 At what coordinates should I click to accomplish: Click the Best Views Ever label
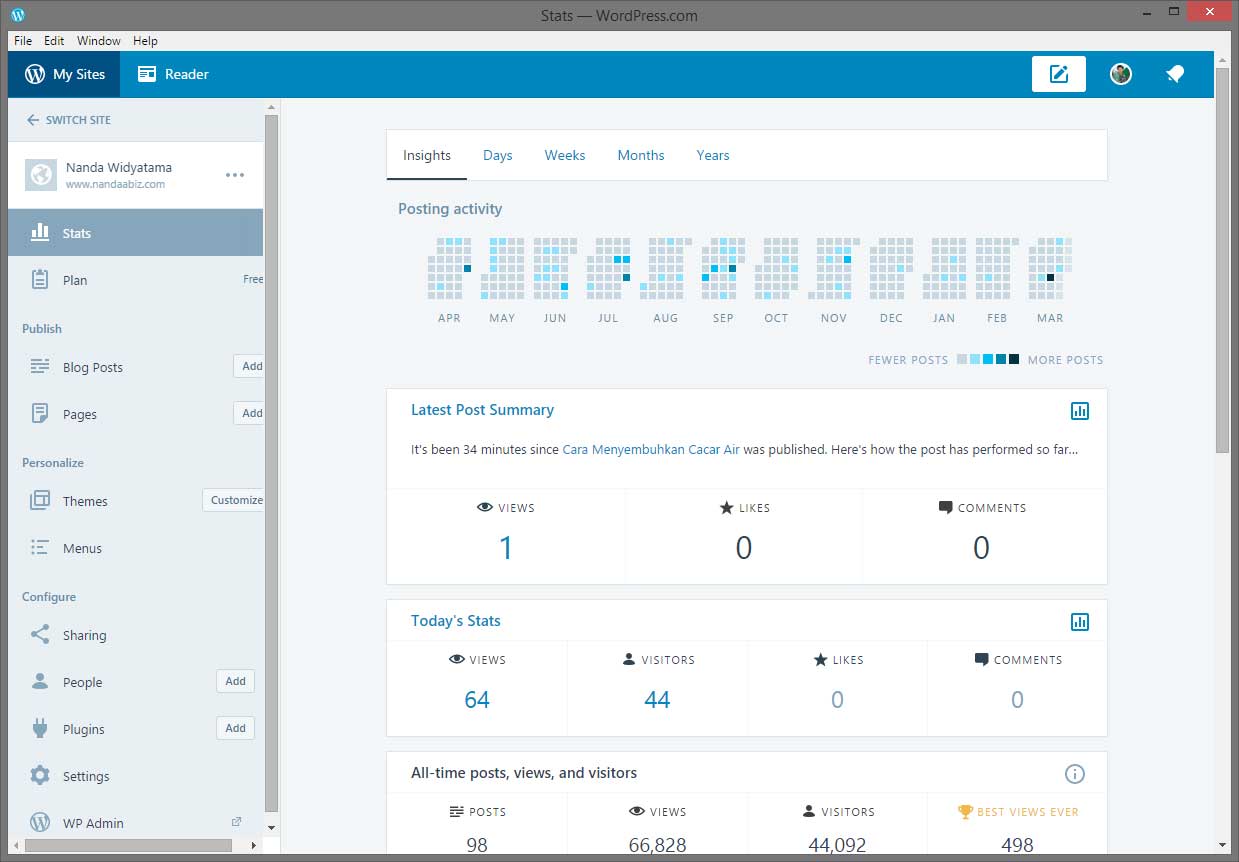coord(1028,812)
